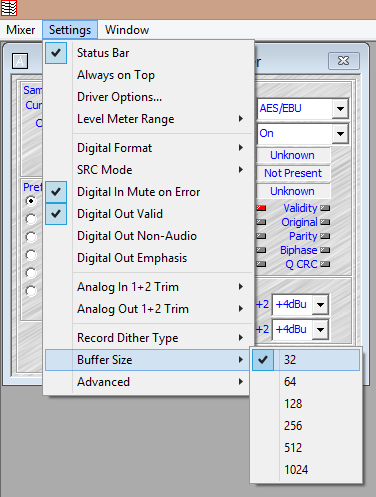Screen dimensions: 376x497
Task: Set buffer size to 1024
Action: pos(306,470)
